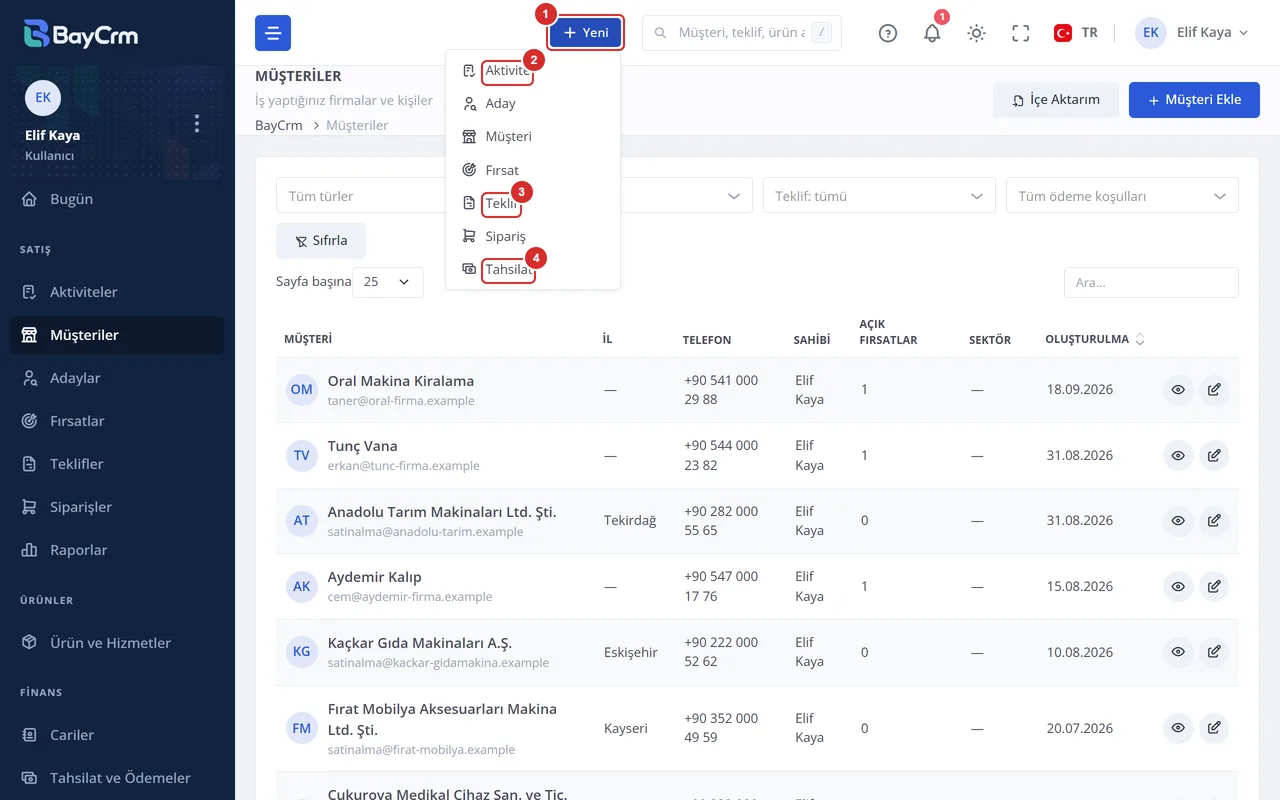View Tunç Vana customer details
The image size is (1280, 800).
1178,455
